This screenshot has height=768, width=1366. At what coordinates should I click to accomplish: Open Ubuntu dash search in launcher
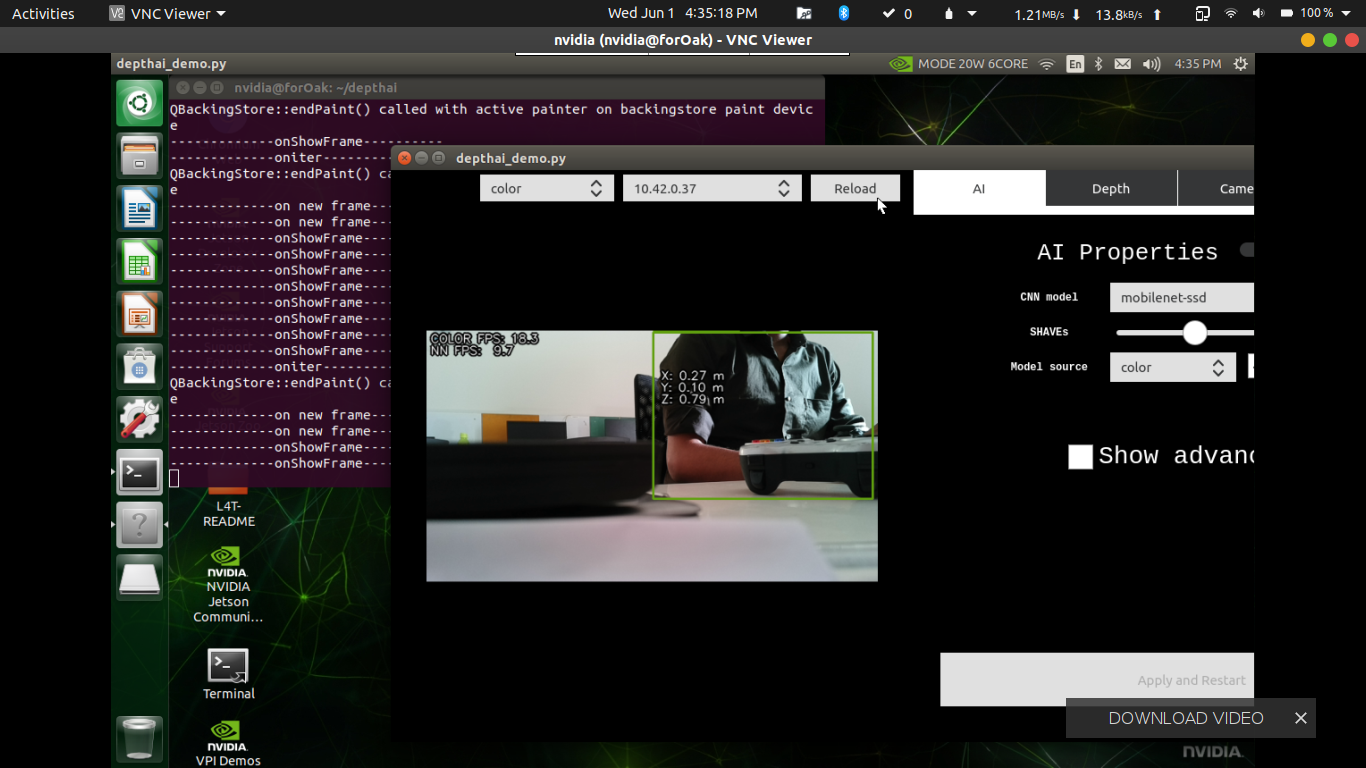click(139, 103)
